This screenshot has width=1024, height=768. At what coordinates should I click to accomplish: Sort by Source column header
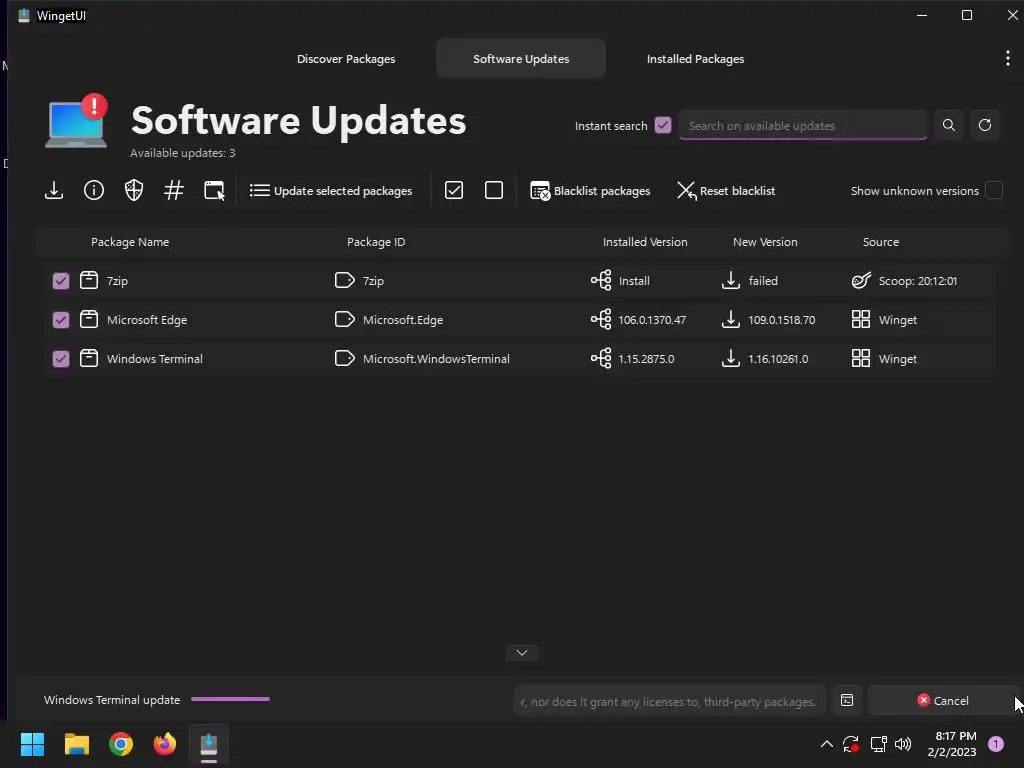pos(881,242)
